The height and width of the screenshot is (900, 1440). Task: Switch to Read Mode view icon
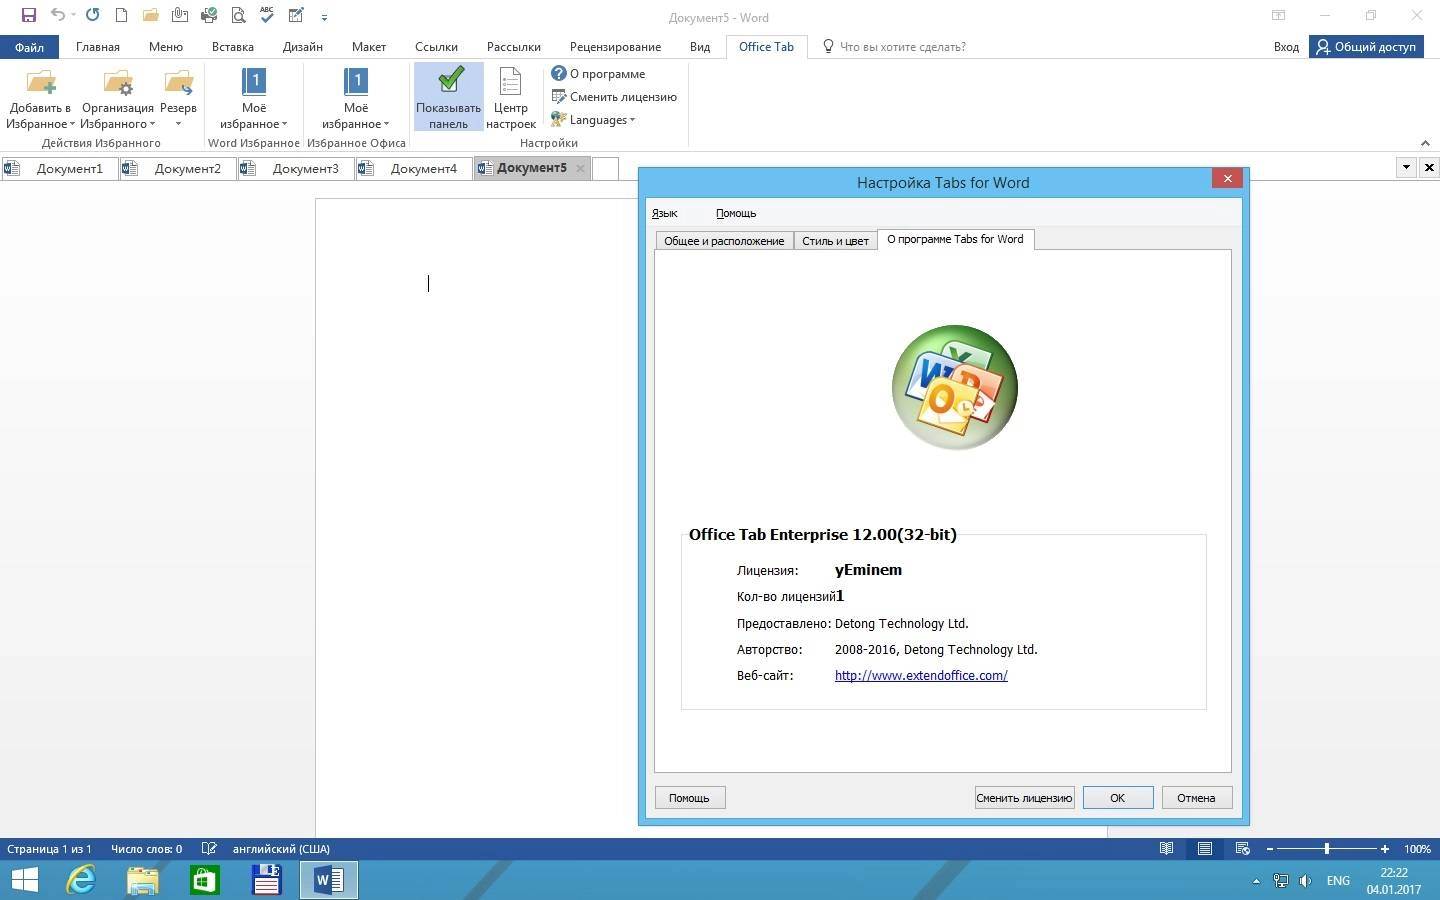(1166, 849)
